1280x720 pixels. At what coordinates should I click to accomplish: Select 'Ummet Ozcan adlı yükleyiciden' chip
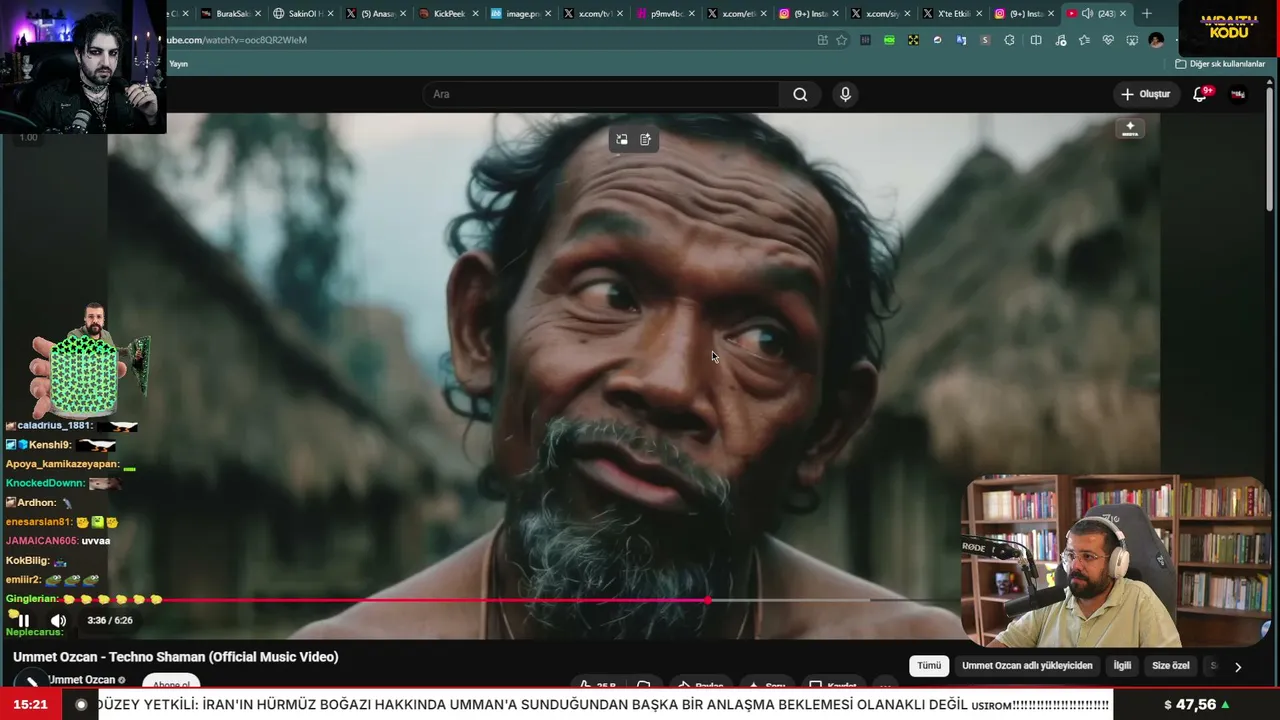coord(1027,666)
